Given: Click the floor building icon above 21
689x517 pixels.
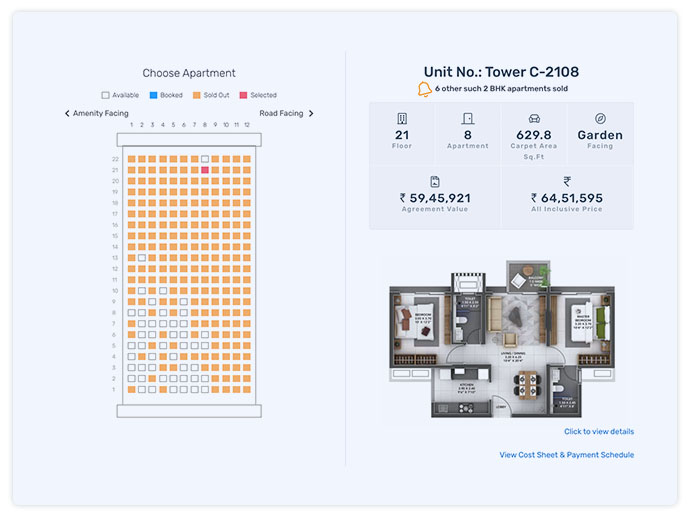Looking at the screenshot, I should [x=402, y=118].
